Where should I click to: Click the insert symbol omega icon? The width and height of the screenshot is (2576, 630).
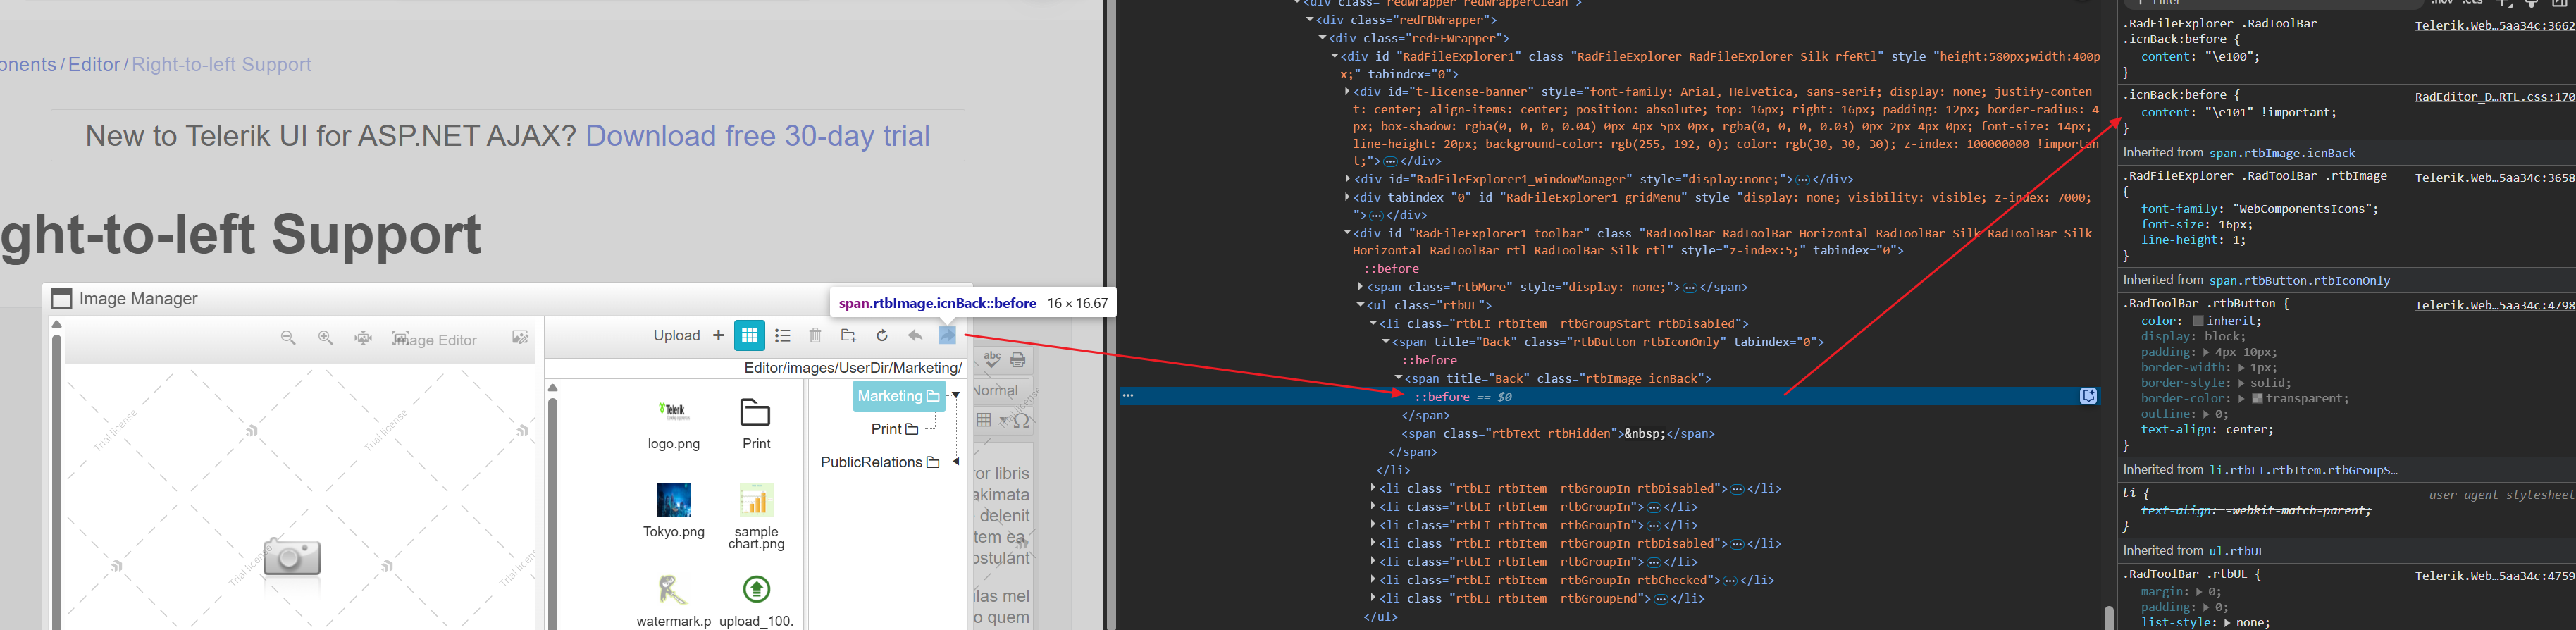point(1021,421)
